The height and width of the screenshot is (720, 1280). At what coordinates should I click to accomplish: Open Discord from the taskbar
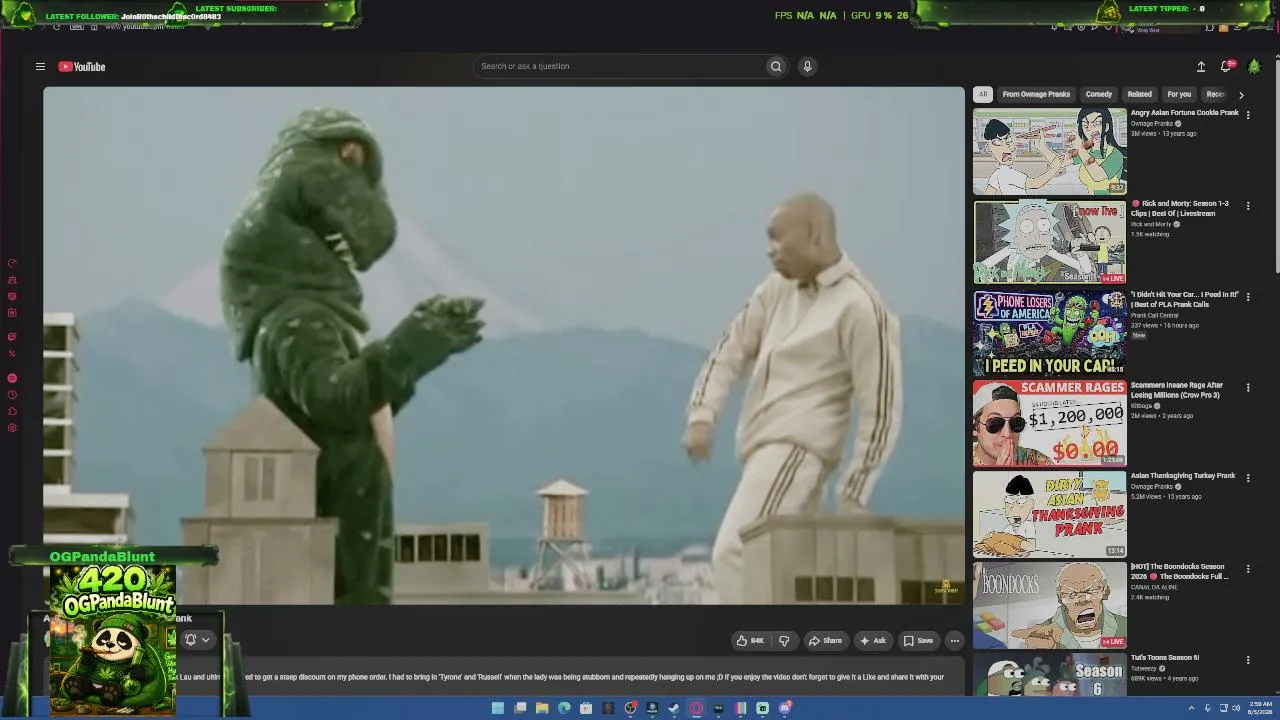(785, 708)
